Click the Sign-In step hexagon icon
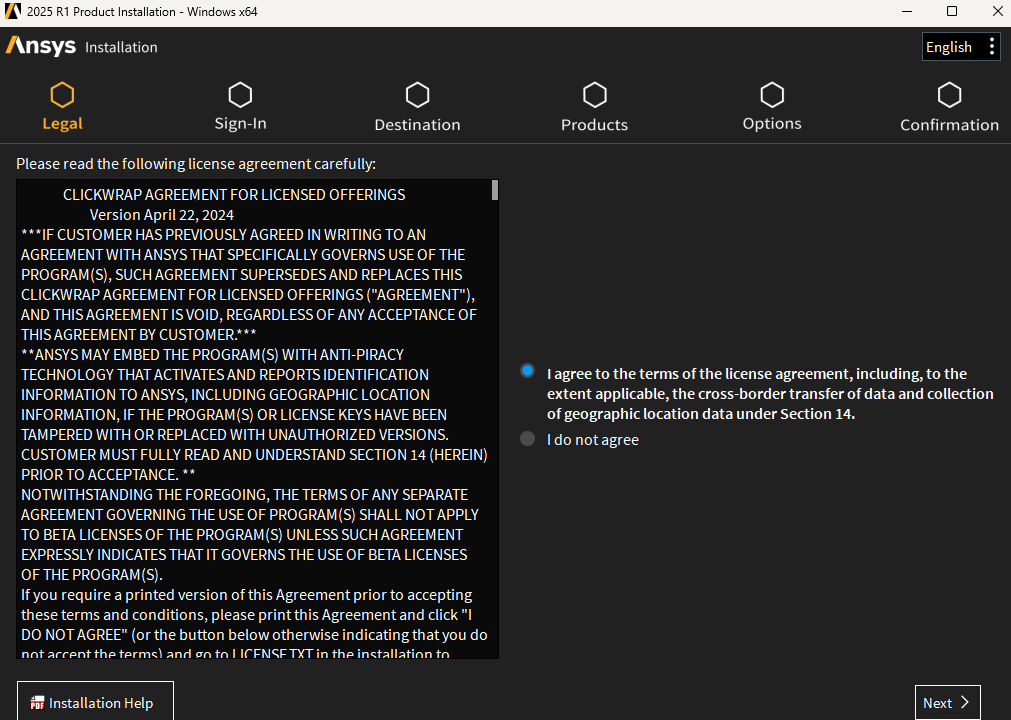 pyautogui.click(x=240, y=95)
